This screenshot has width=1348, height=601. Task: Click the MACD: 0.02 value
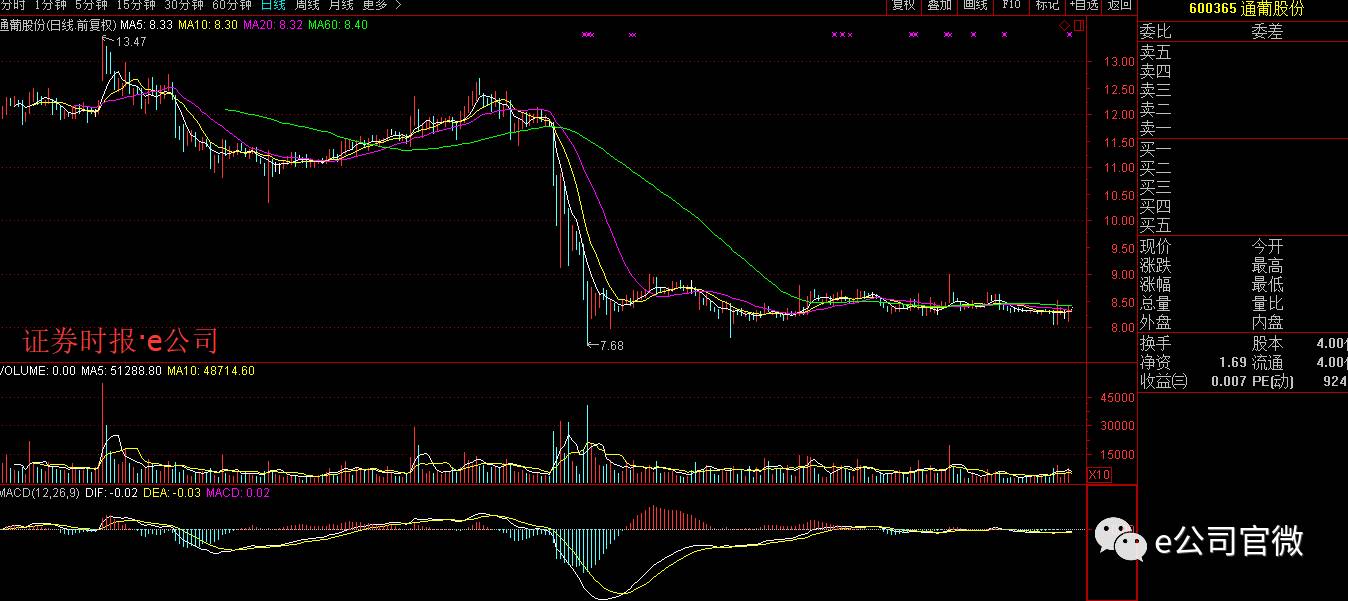click(x=237, y=493)
